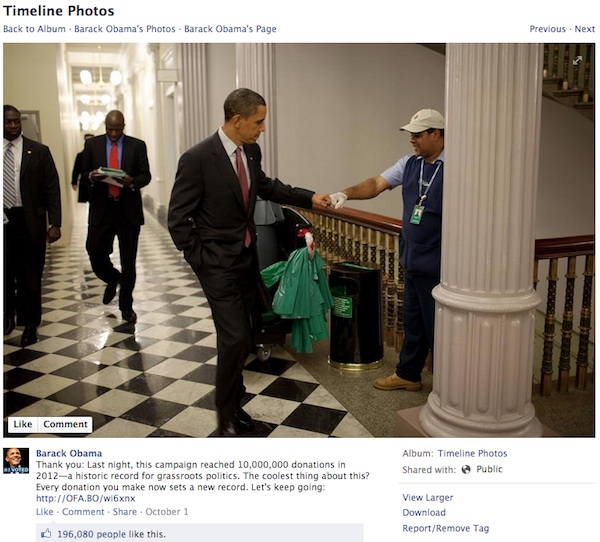Select the Comment link below the caption

(x=83, y=512)
